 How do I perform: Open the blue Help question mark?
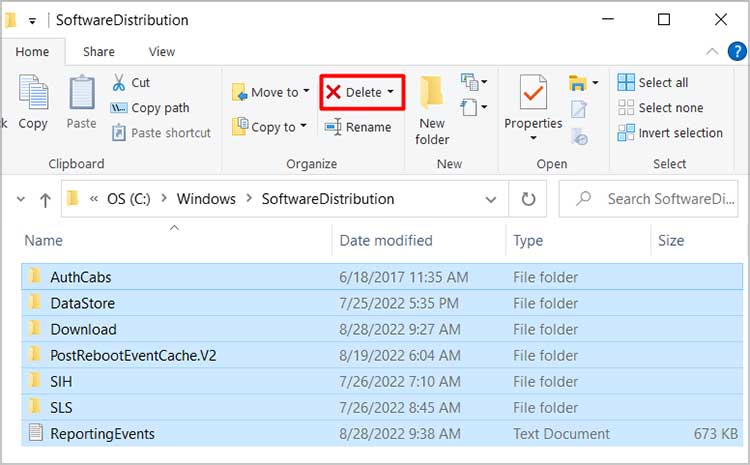(x=737, y=51)
